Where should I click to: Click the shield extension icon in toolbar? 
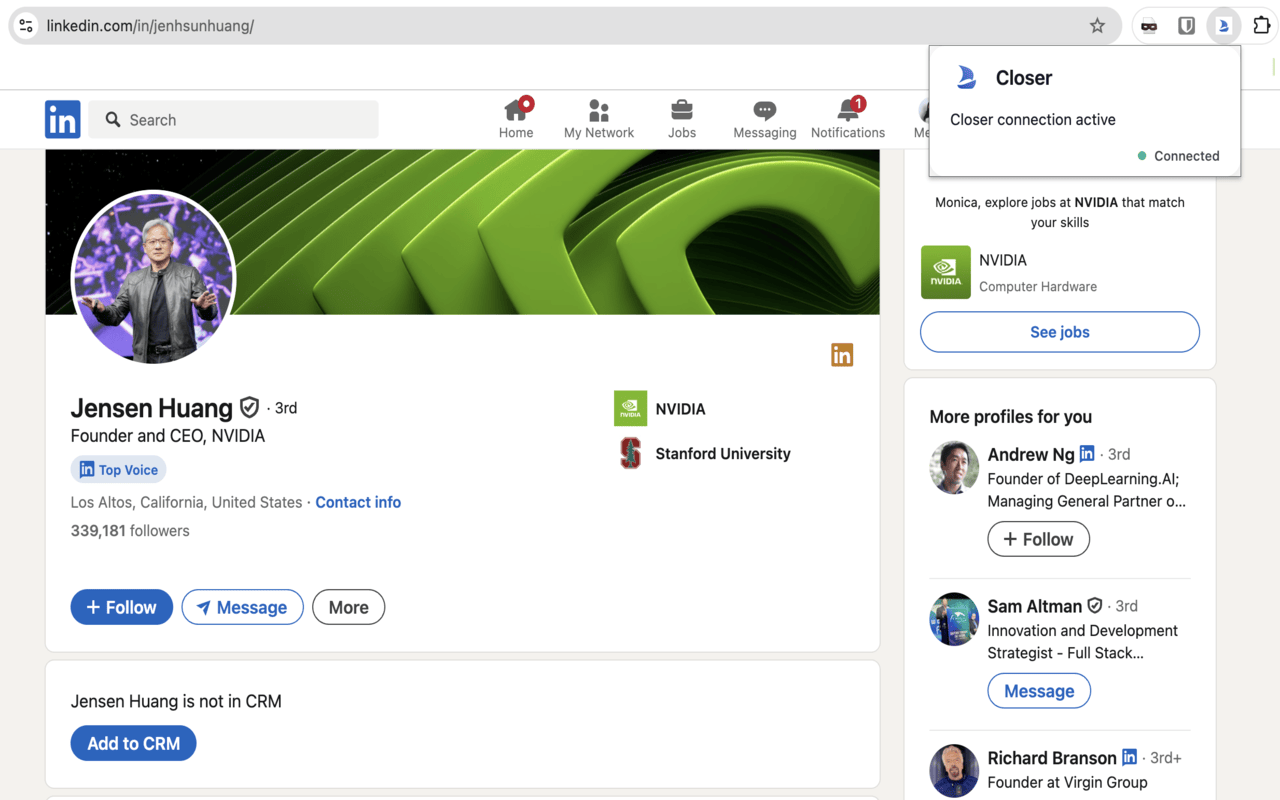[1186, 26]
